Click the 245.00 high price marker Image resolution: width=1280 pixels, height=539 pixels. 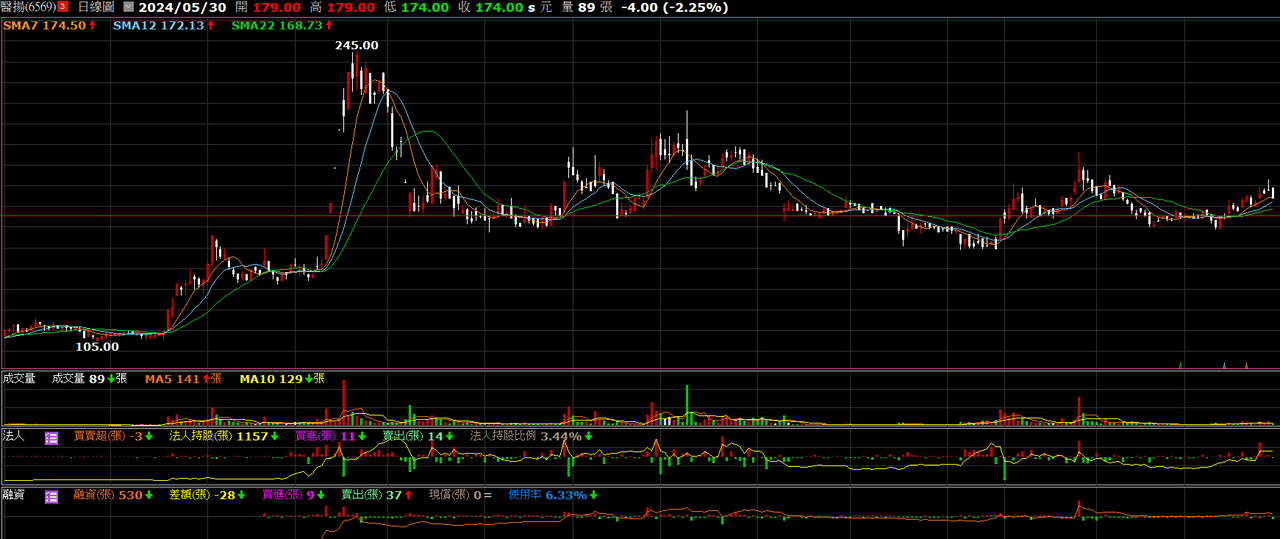[357, 45]
